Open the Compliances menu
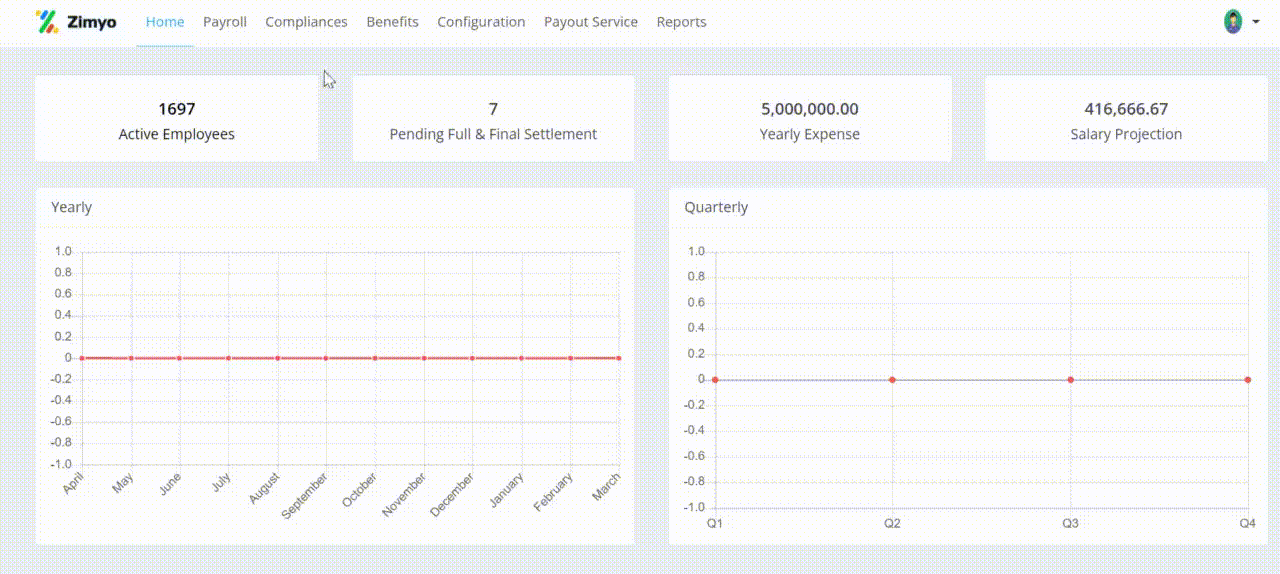1280x574 pixels. click(306, 21)
